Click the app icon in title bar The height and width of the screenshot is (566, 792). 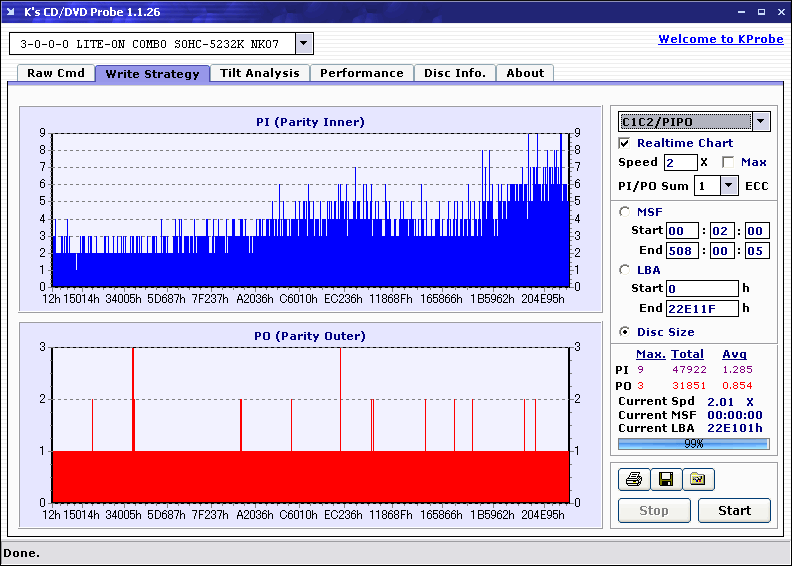pos(11,11)
